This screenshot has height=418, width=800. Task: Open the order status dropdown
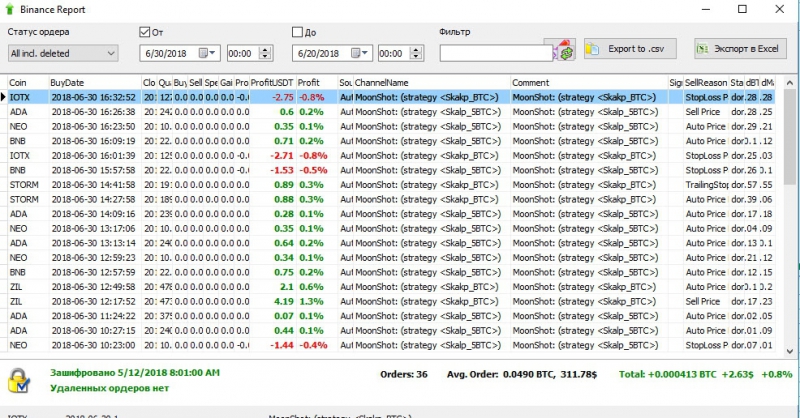[63, 53]
